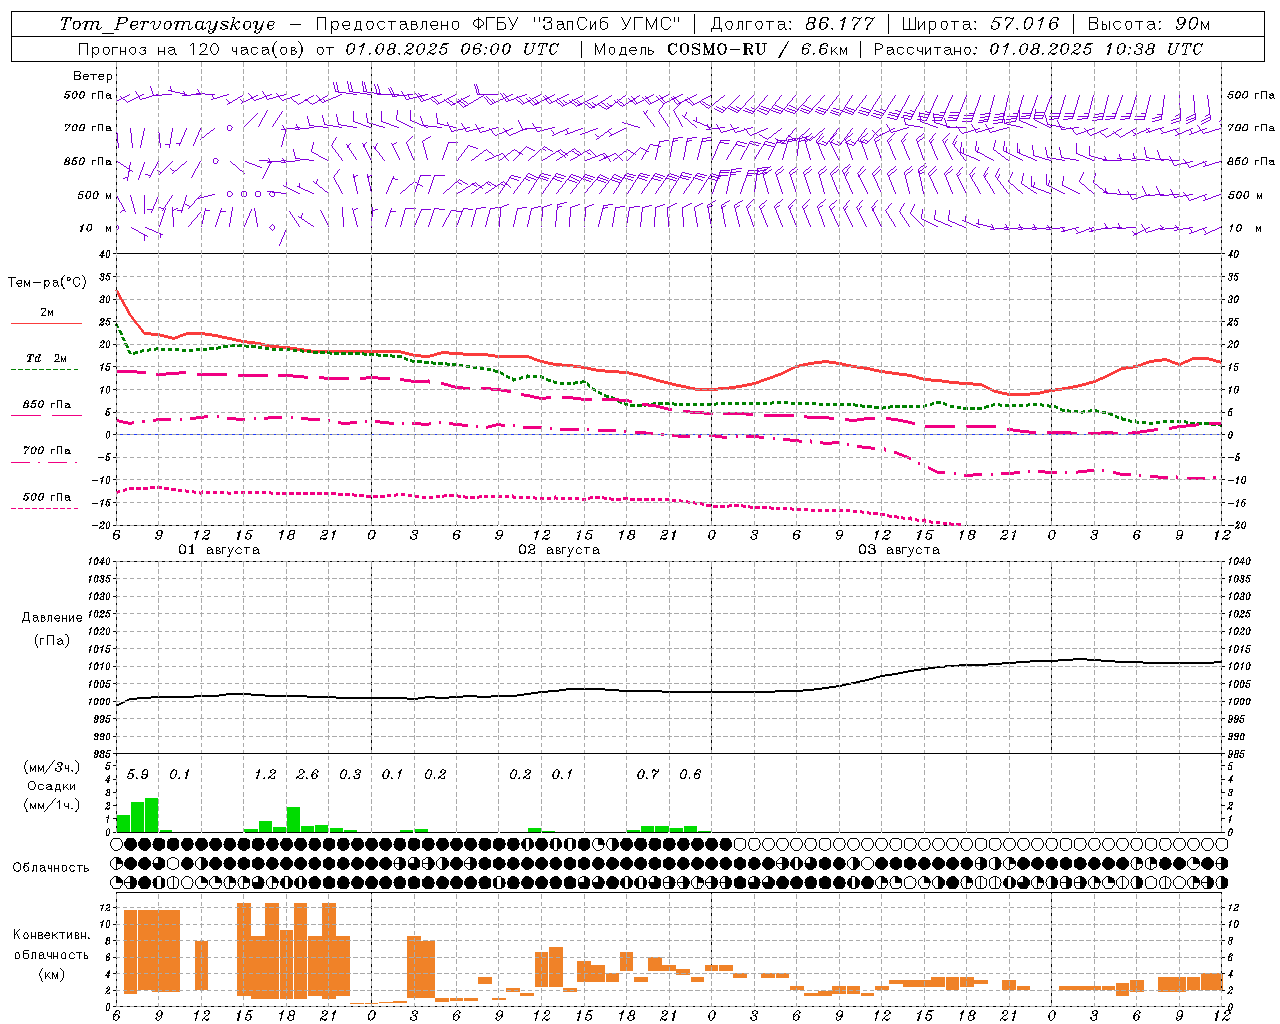Click the 'Конвективн.' convective cloud label
The height and width of the screenshot is (1024, 1280).
coord(51,935)
